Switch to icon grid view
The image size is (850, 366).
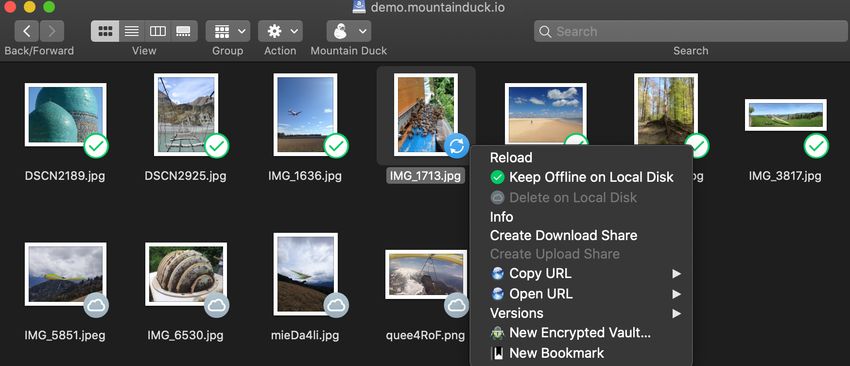click(x=105, y=31)
